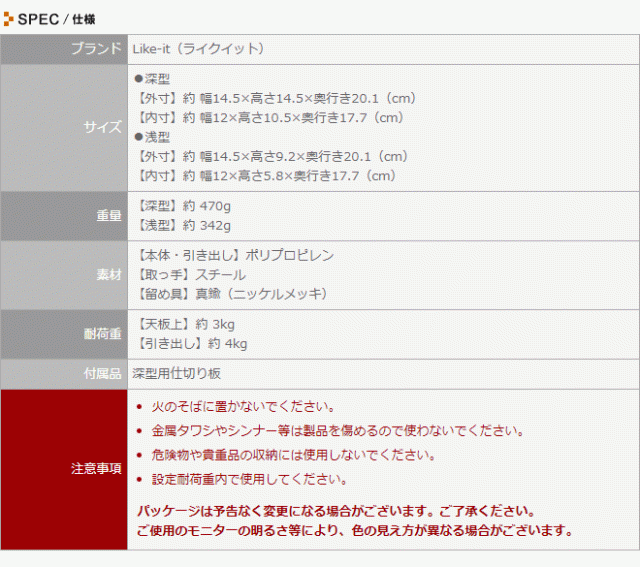This screenshot has height=567, width=640.
Task: Select the 重量 row label
Action: [109, 215]
